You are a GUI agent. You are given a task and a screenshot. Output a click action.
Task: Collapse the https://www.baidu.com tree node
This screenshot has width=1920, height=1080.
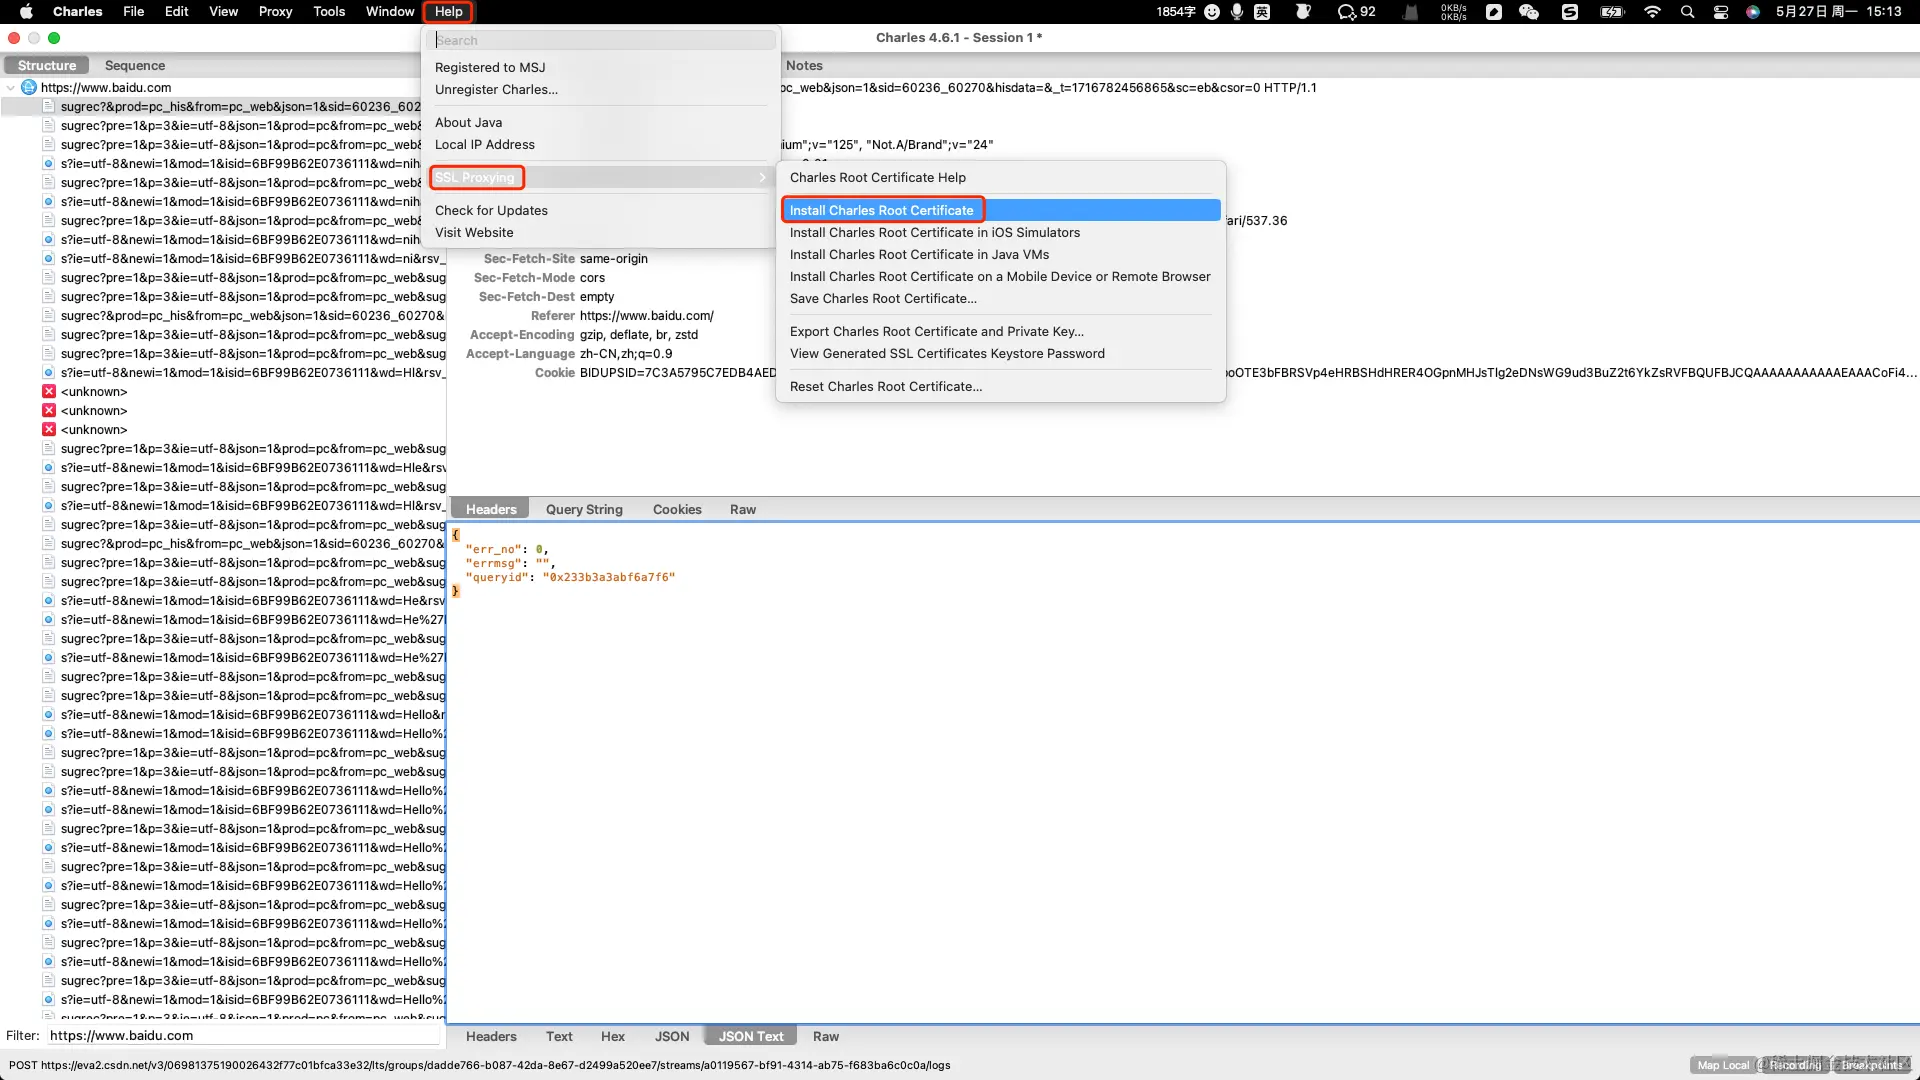11,88
